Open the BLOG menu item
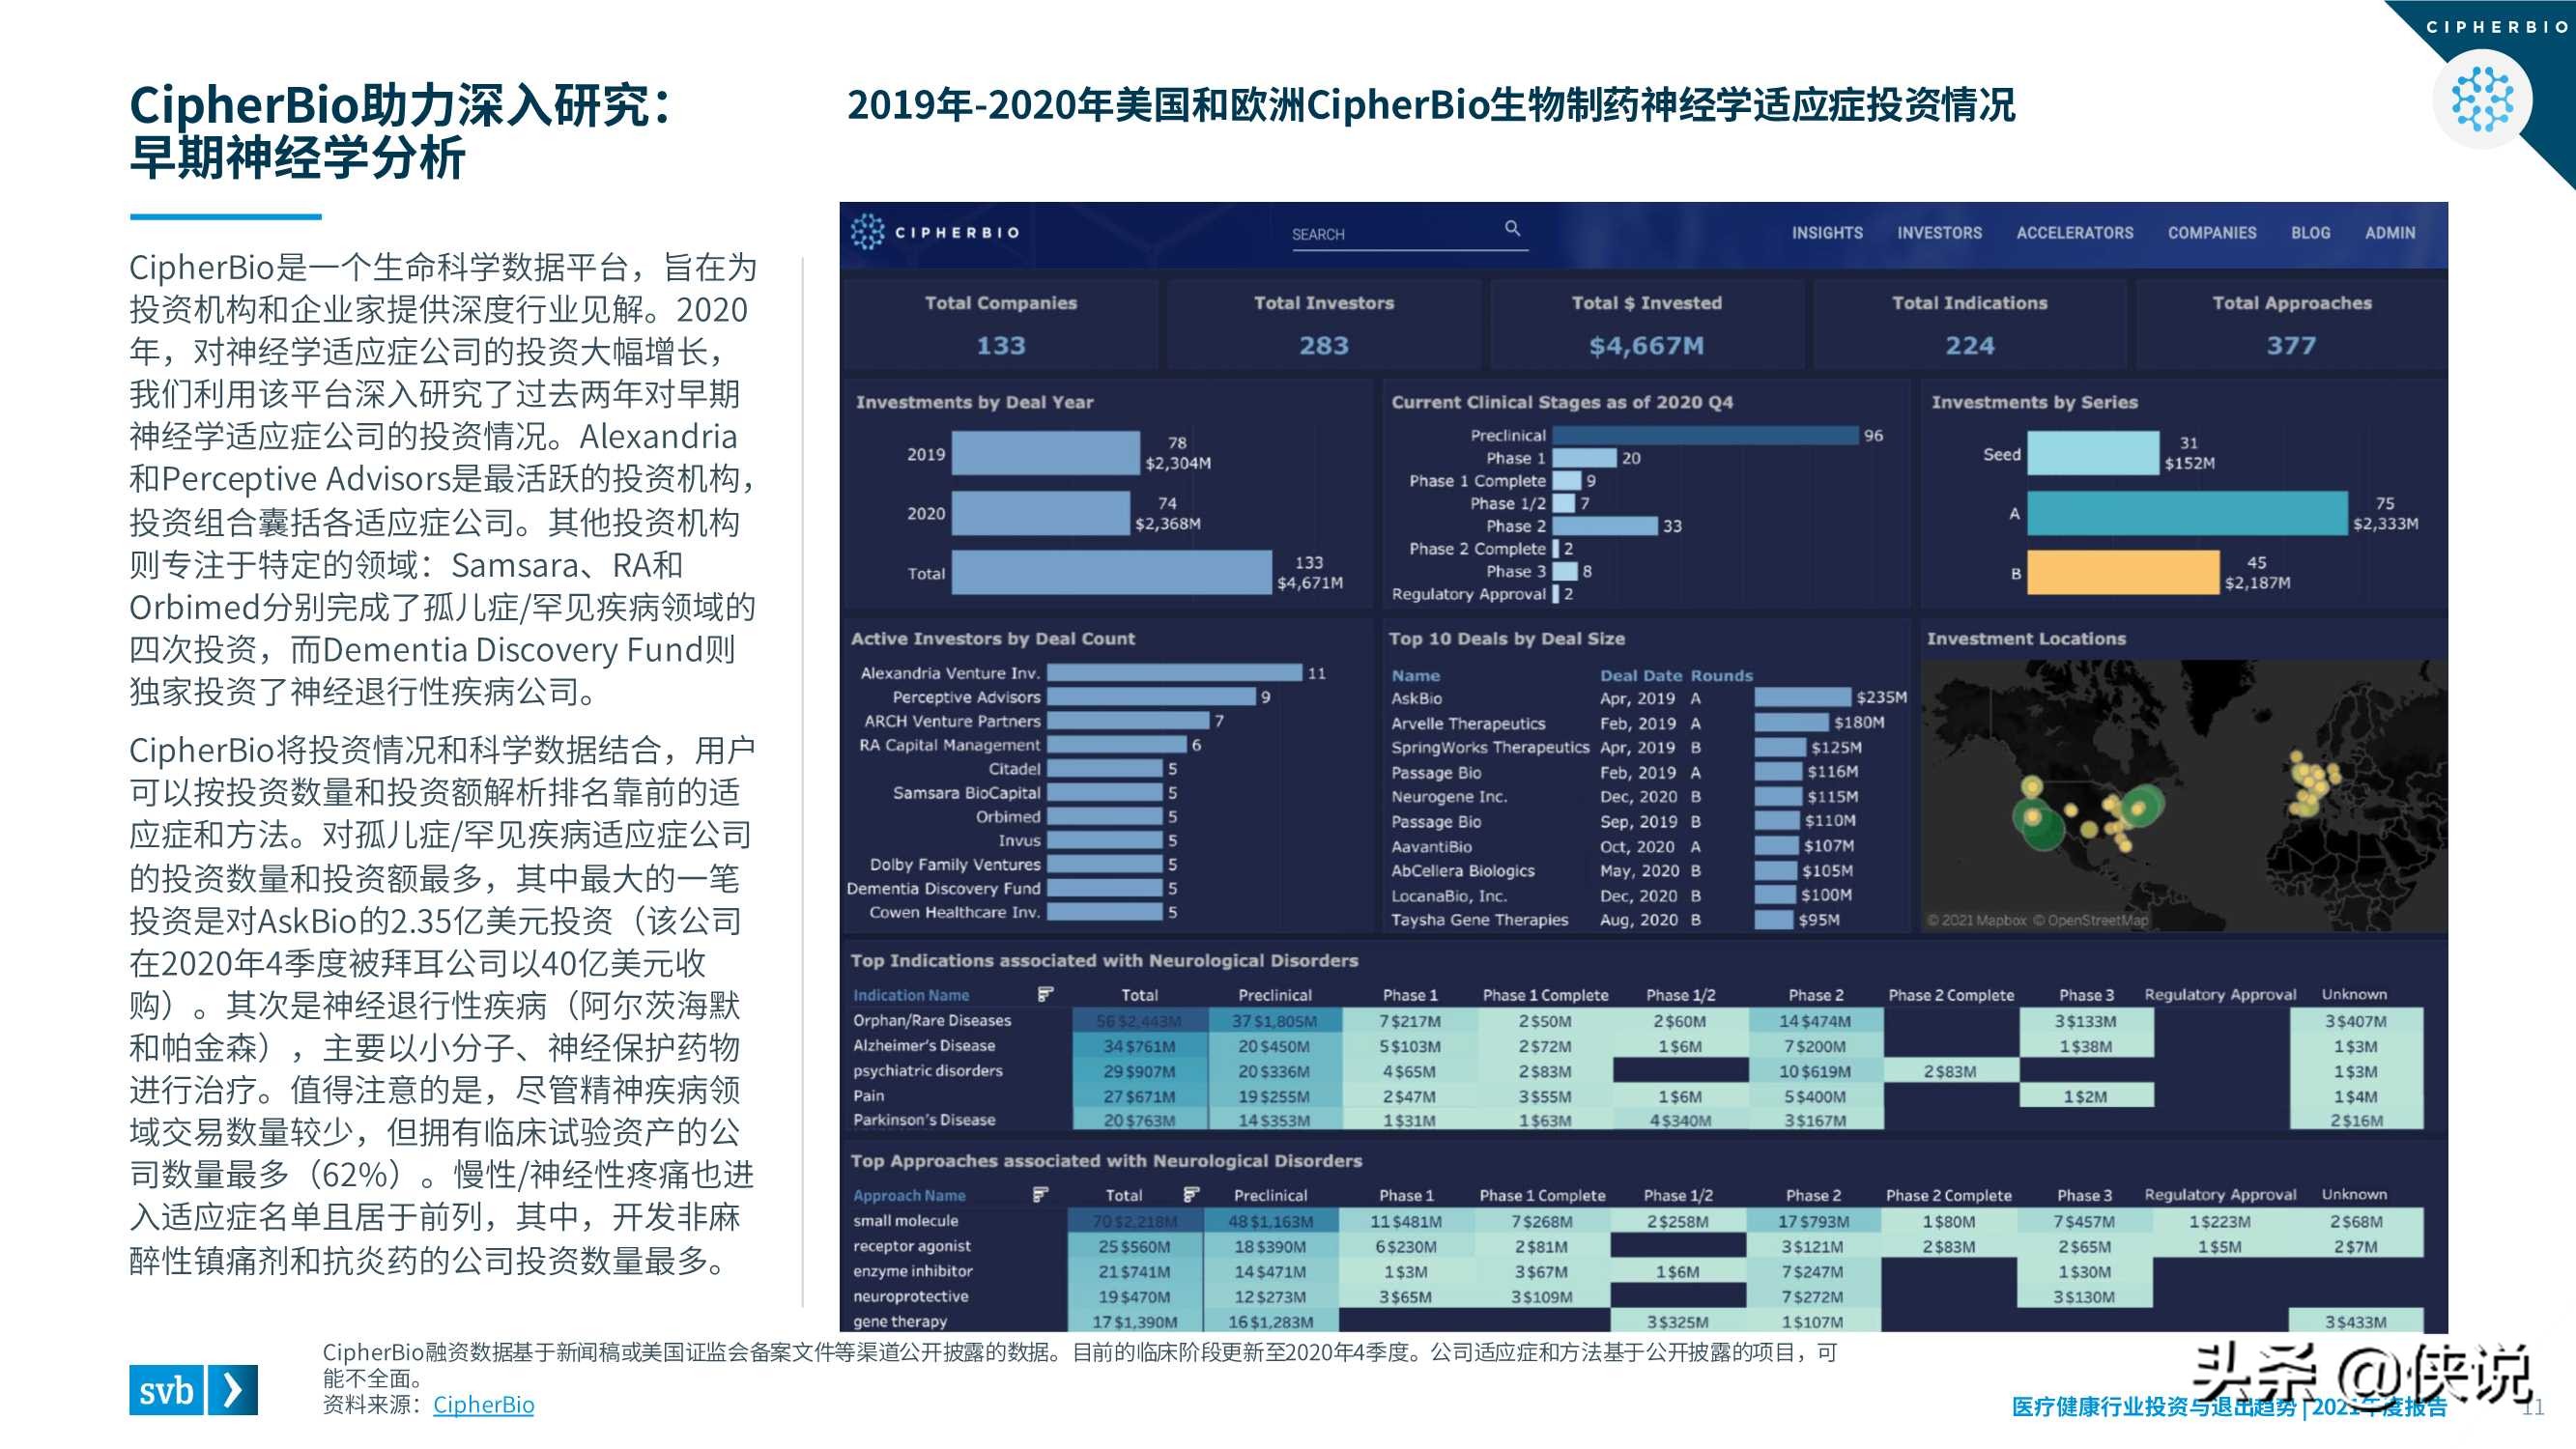Image resolution: width=2576 pixels, height=1449 pixels. tap(2310, 233)
